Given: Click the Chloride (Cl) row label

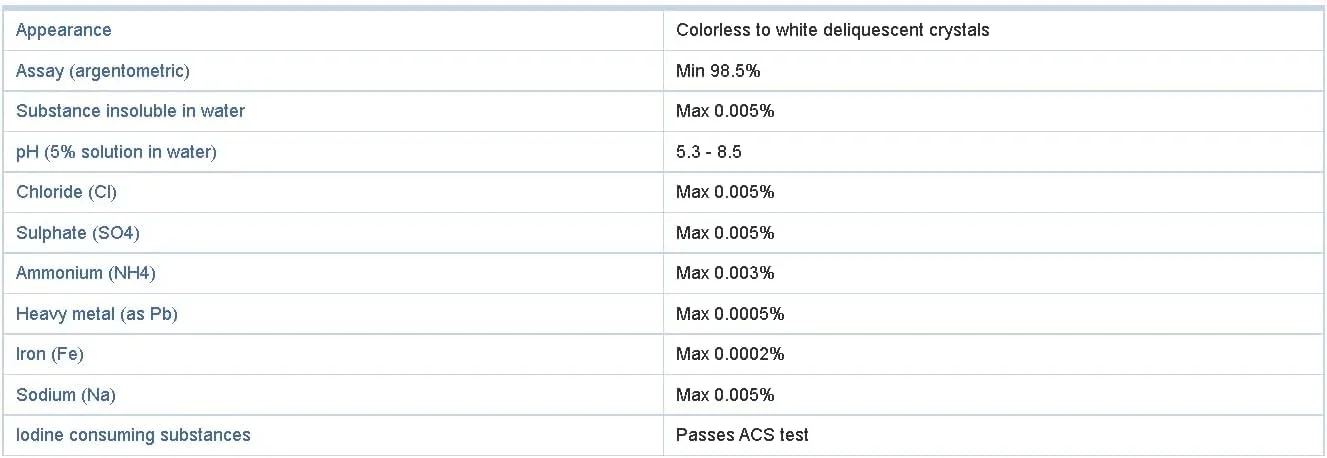Looking at the screenshot, I should tap(67, 192).
